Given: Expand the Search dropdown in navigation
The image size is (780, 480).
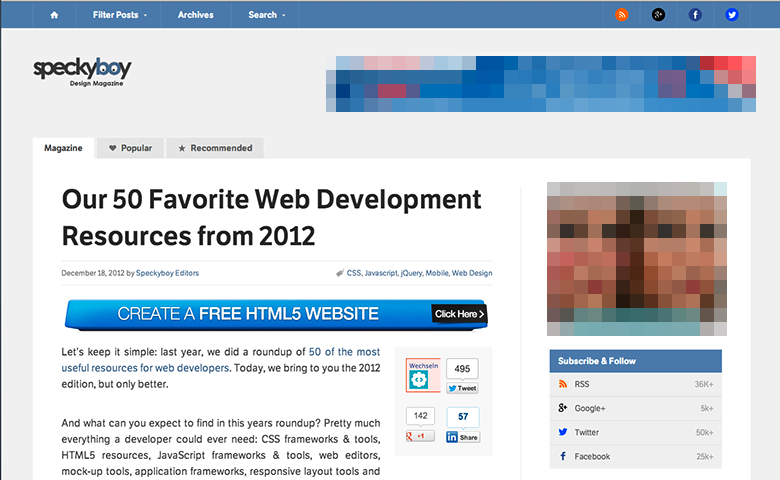Looking at the screenshot, I should click(266, 15).
